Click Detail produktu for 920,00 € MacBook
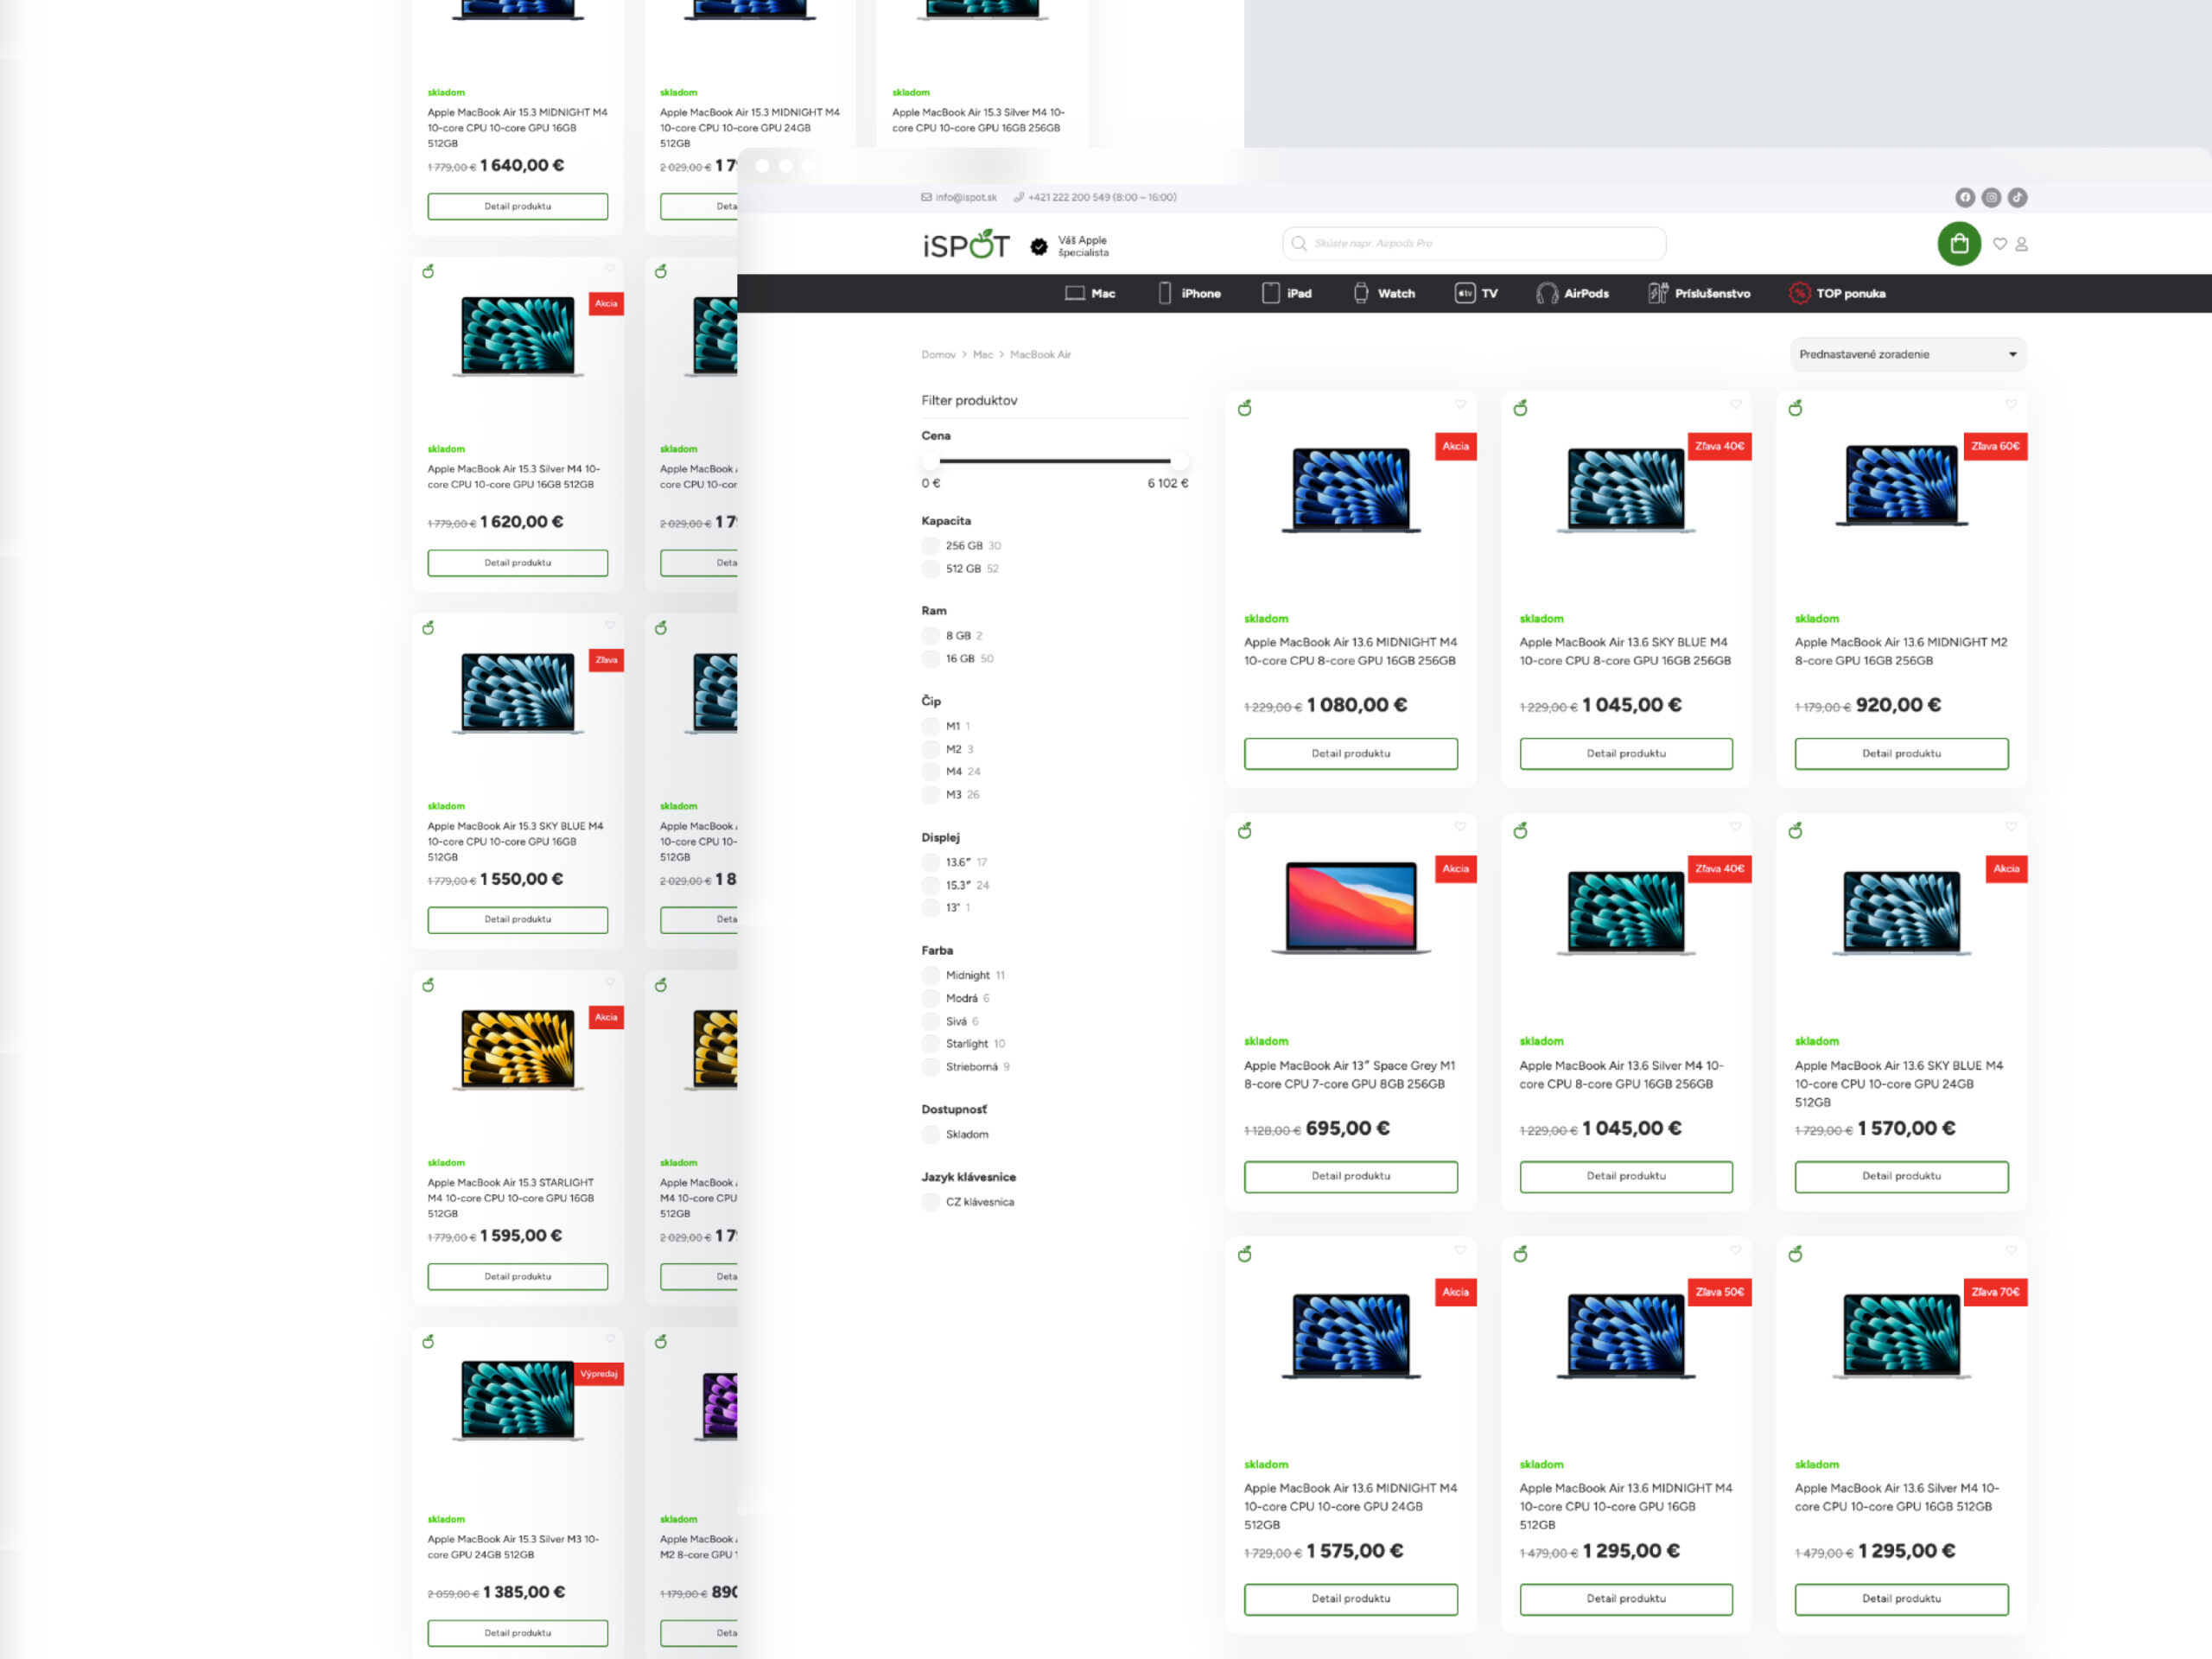The height and width of the screenshot is (1659, 2212). click(1900, 753)
